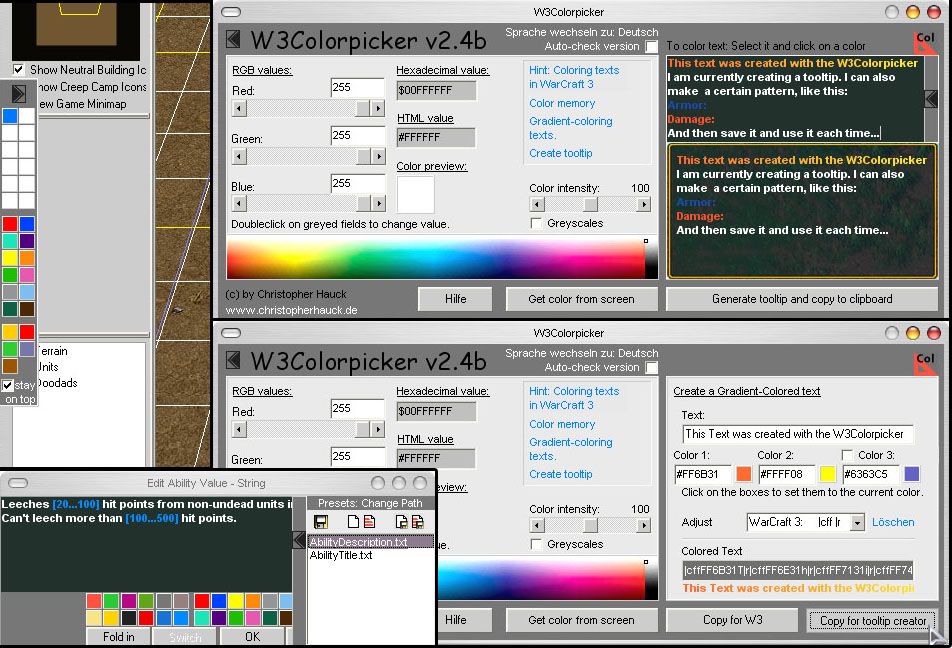Viewport: 952px width, 648px height.
Task: Enable Greyscales in the top window
Action: tap(536, 223)
